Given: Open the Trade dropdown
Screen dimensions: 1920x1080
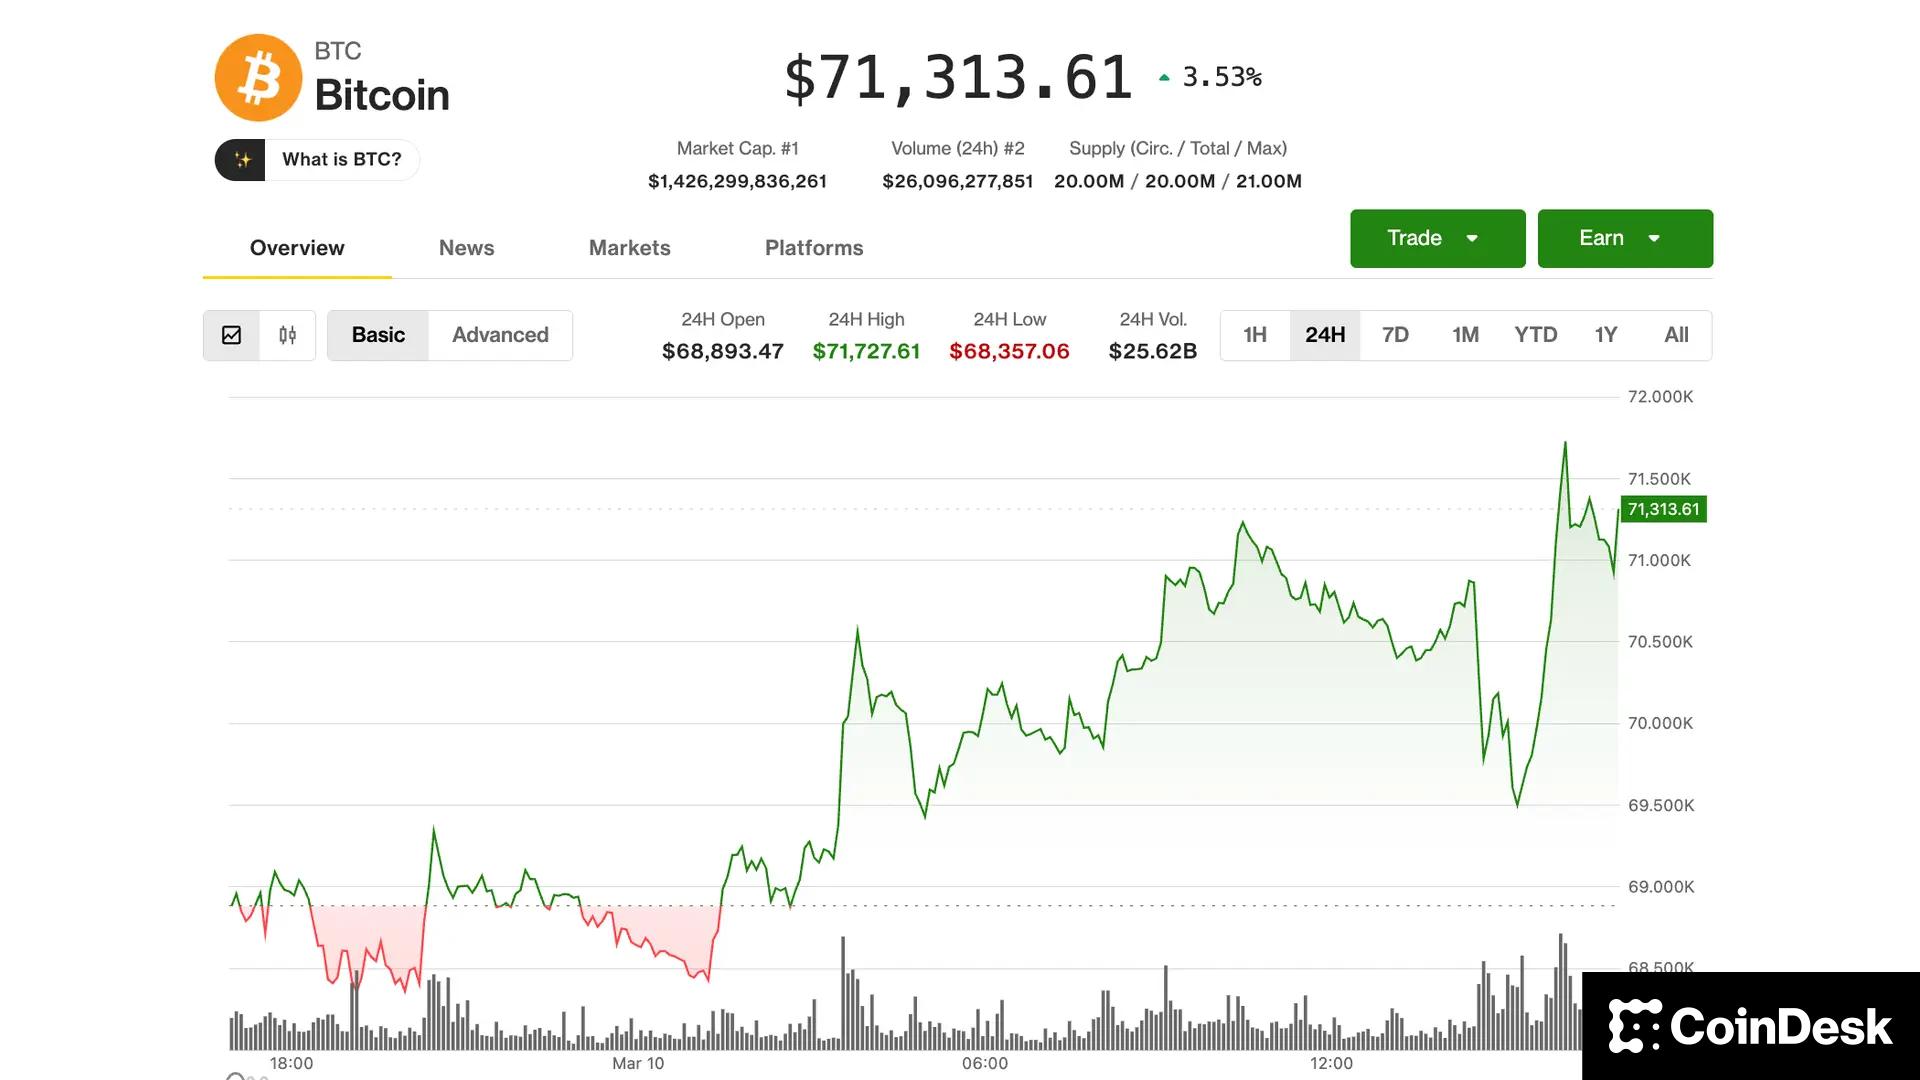Looking at the screenshot, I should point(1437,238).
